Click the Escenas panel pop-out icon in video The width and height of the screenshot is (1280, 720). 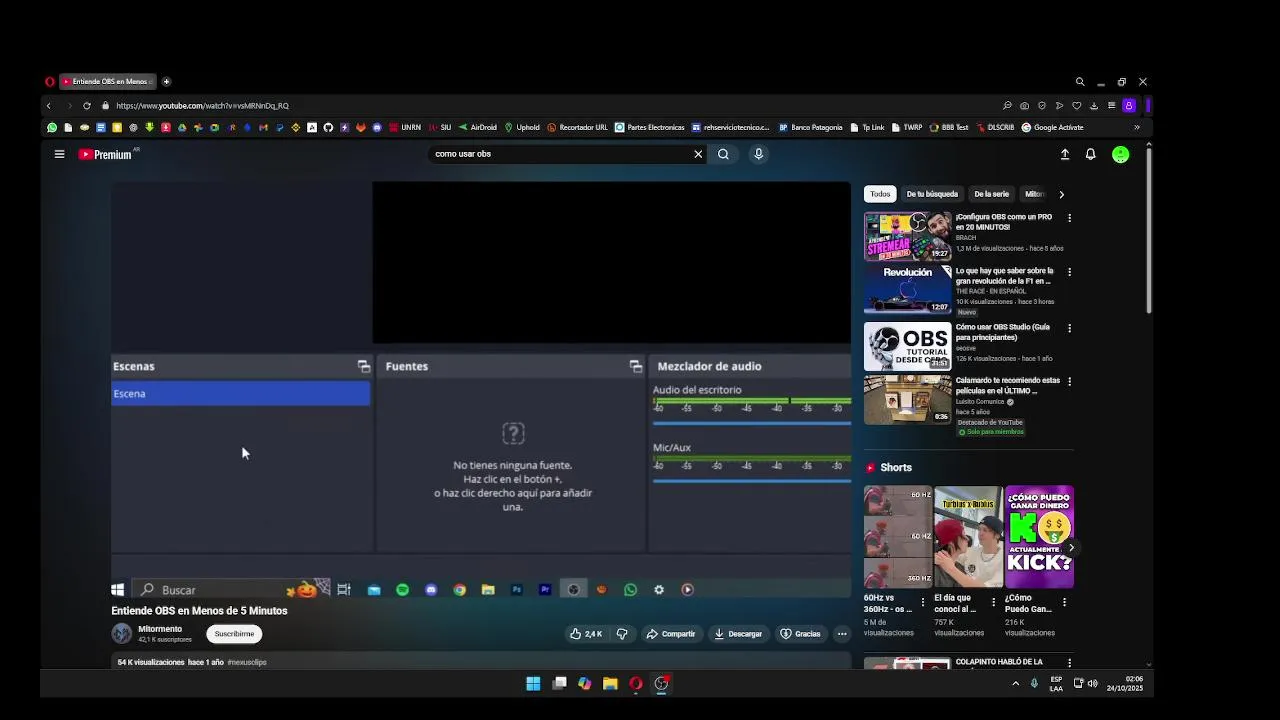364,367
